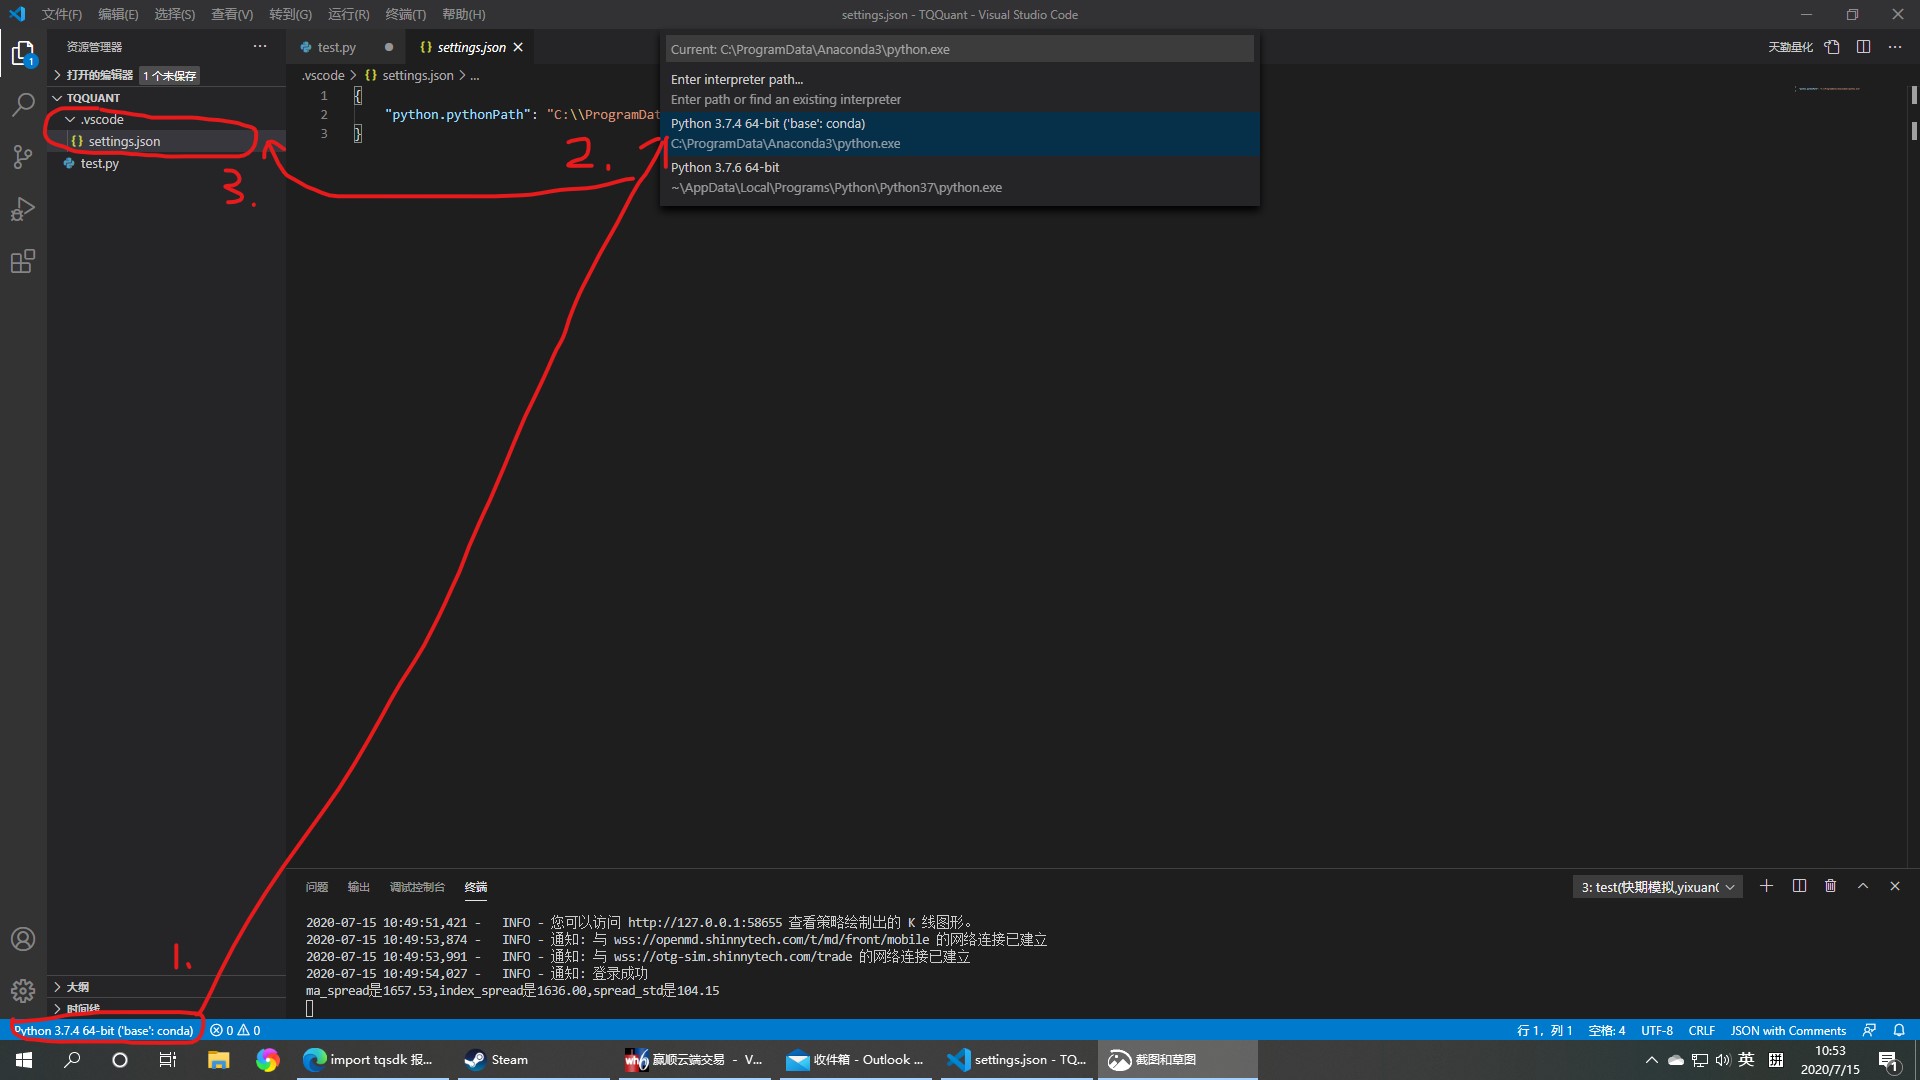1920x1080 pixels.
Task: Click the errors and warnings status indicator
Action: click(x=235, y=1030)
